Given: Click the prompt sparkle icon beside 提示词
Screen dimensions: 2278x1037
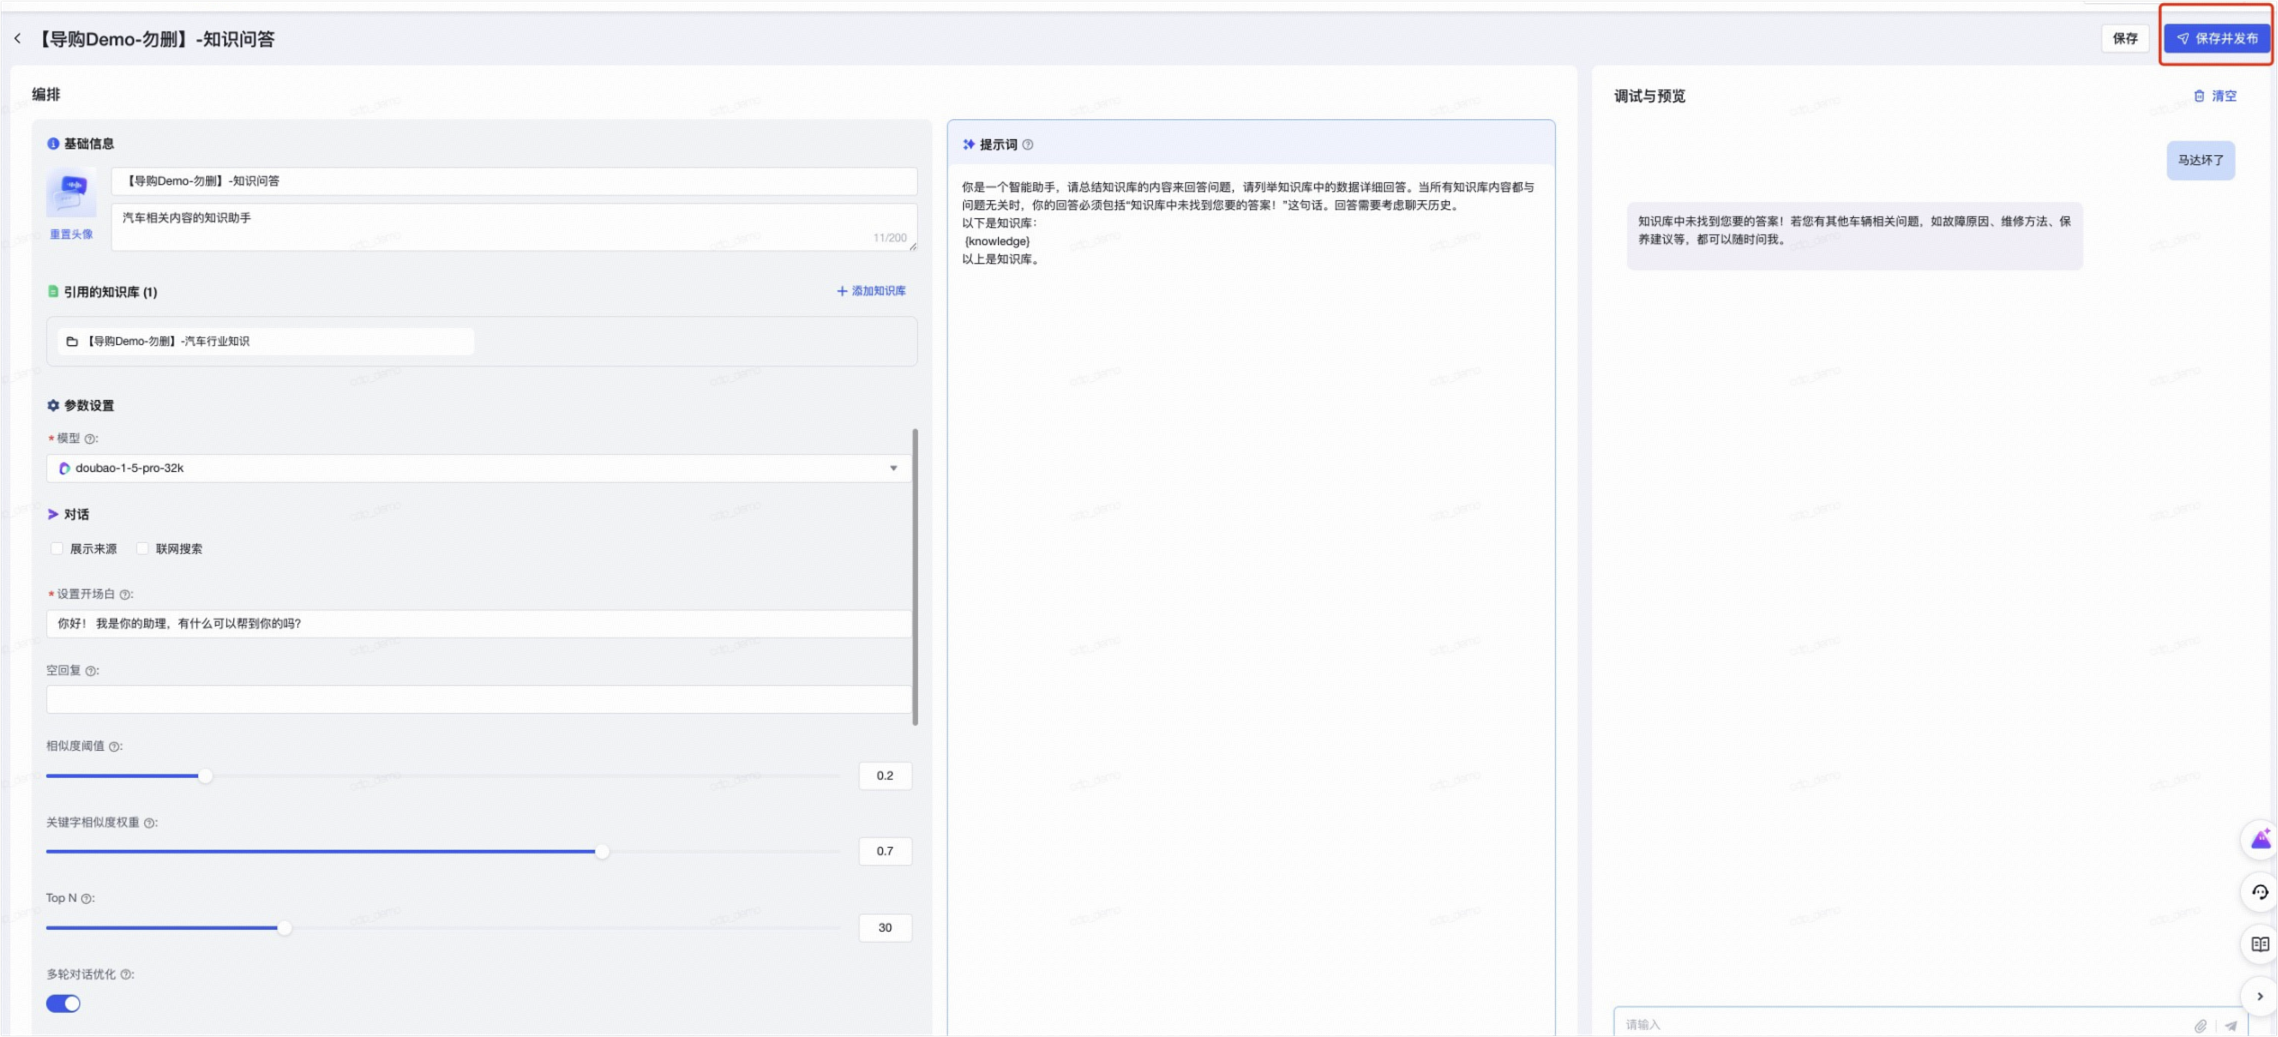Looking at the screenshot, I should (x=968, y=145).
